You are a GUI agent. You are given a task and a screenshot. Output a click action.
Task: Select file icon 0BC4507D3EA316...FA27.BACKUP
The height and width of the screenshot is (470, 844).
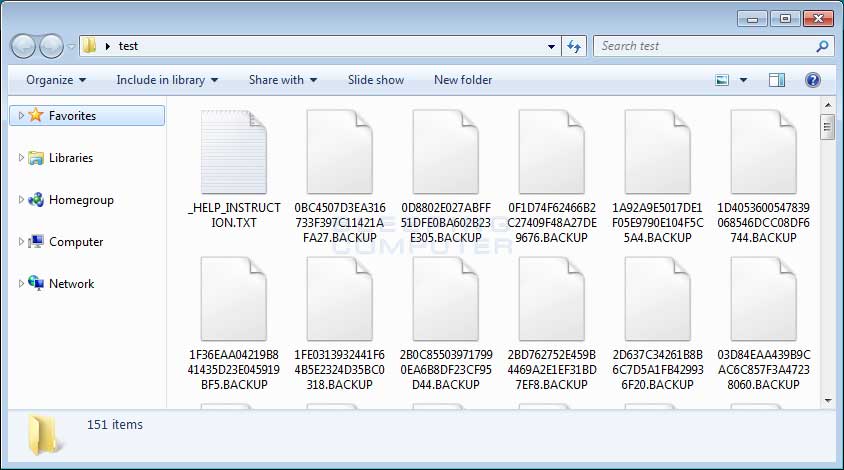pyautogui.click(x=340, y=152)
